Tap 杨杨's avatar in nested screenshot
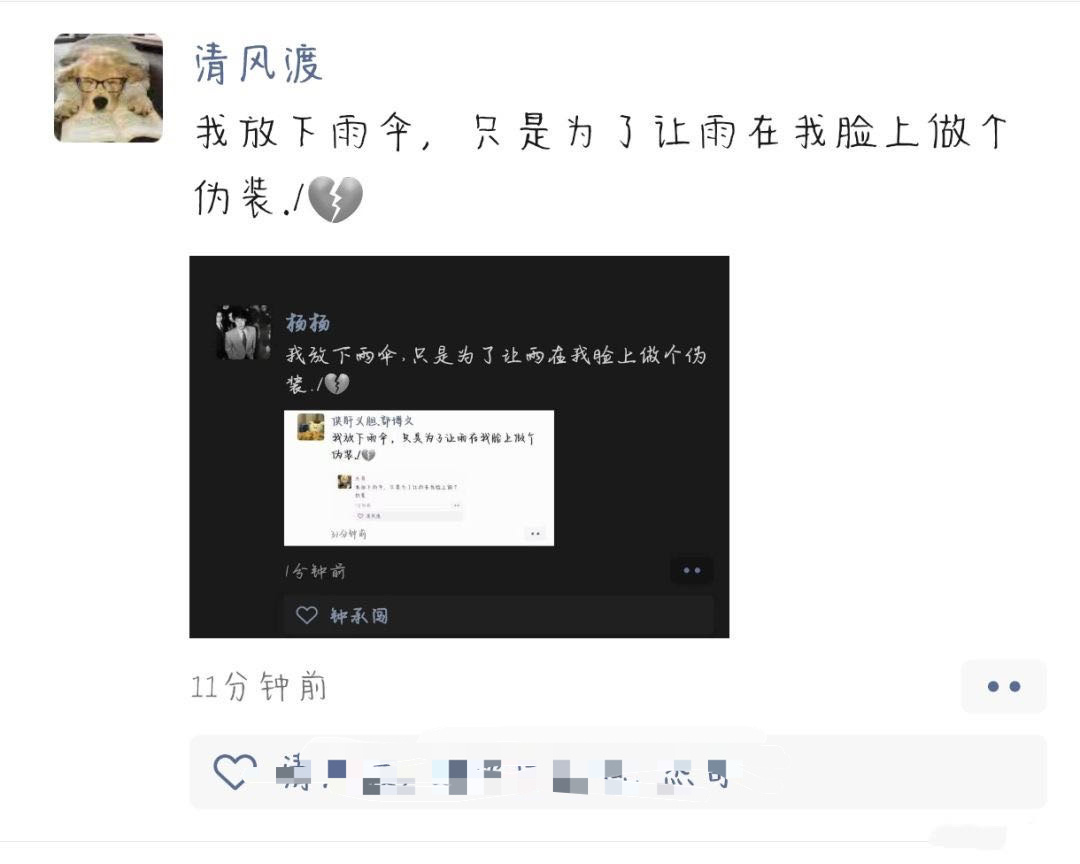 (x=244, y=332)
